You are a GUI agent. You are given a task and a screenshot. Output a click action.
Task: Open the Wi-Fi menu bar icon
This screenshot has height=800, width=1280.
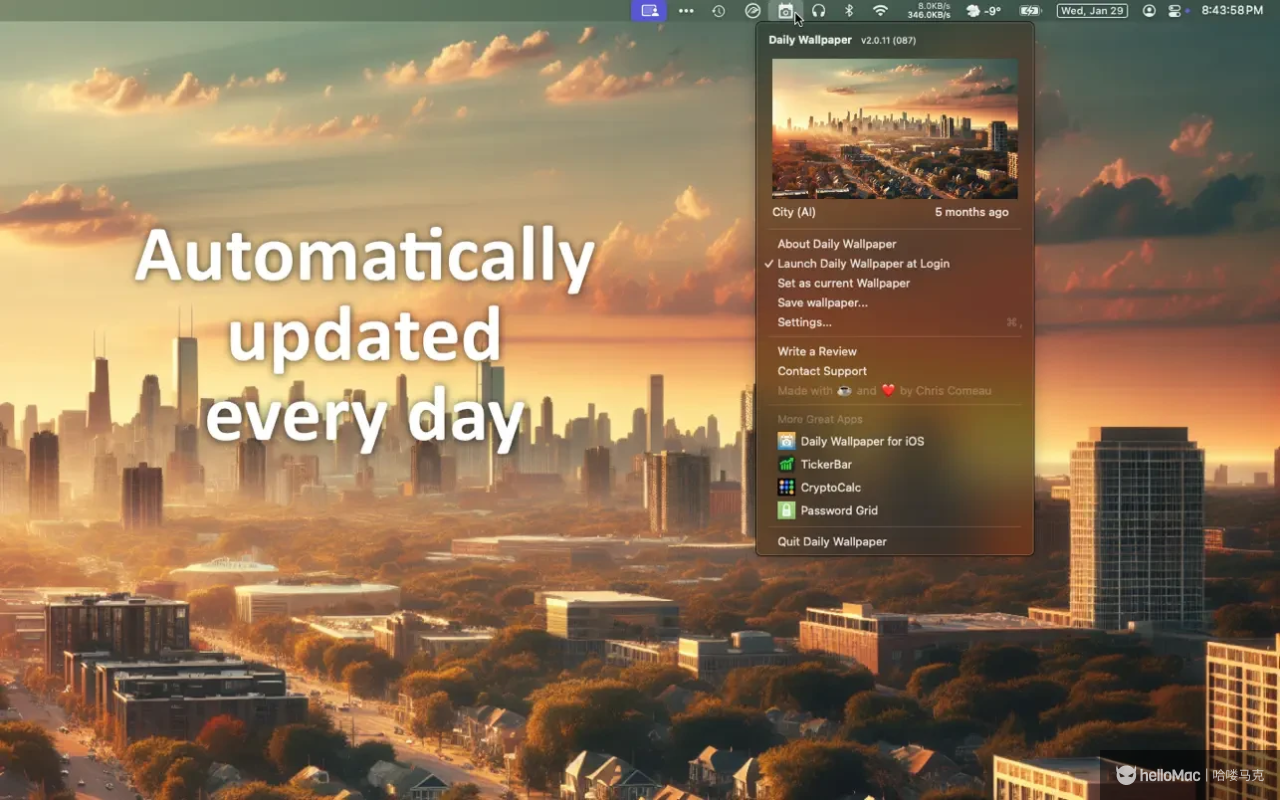[x=880, y=11]
